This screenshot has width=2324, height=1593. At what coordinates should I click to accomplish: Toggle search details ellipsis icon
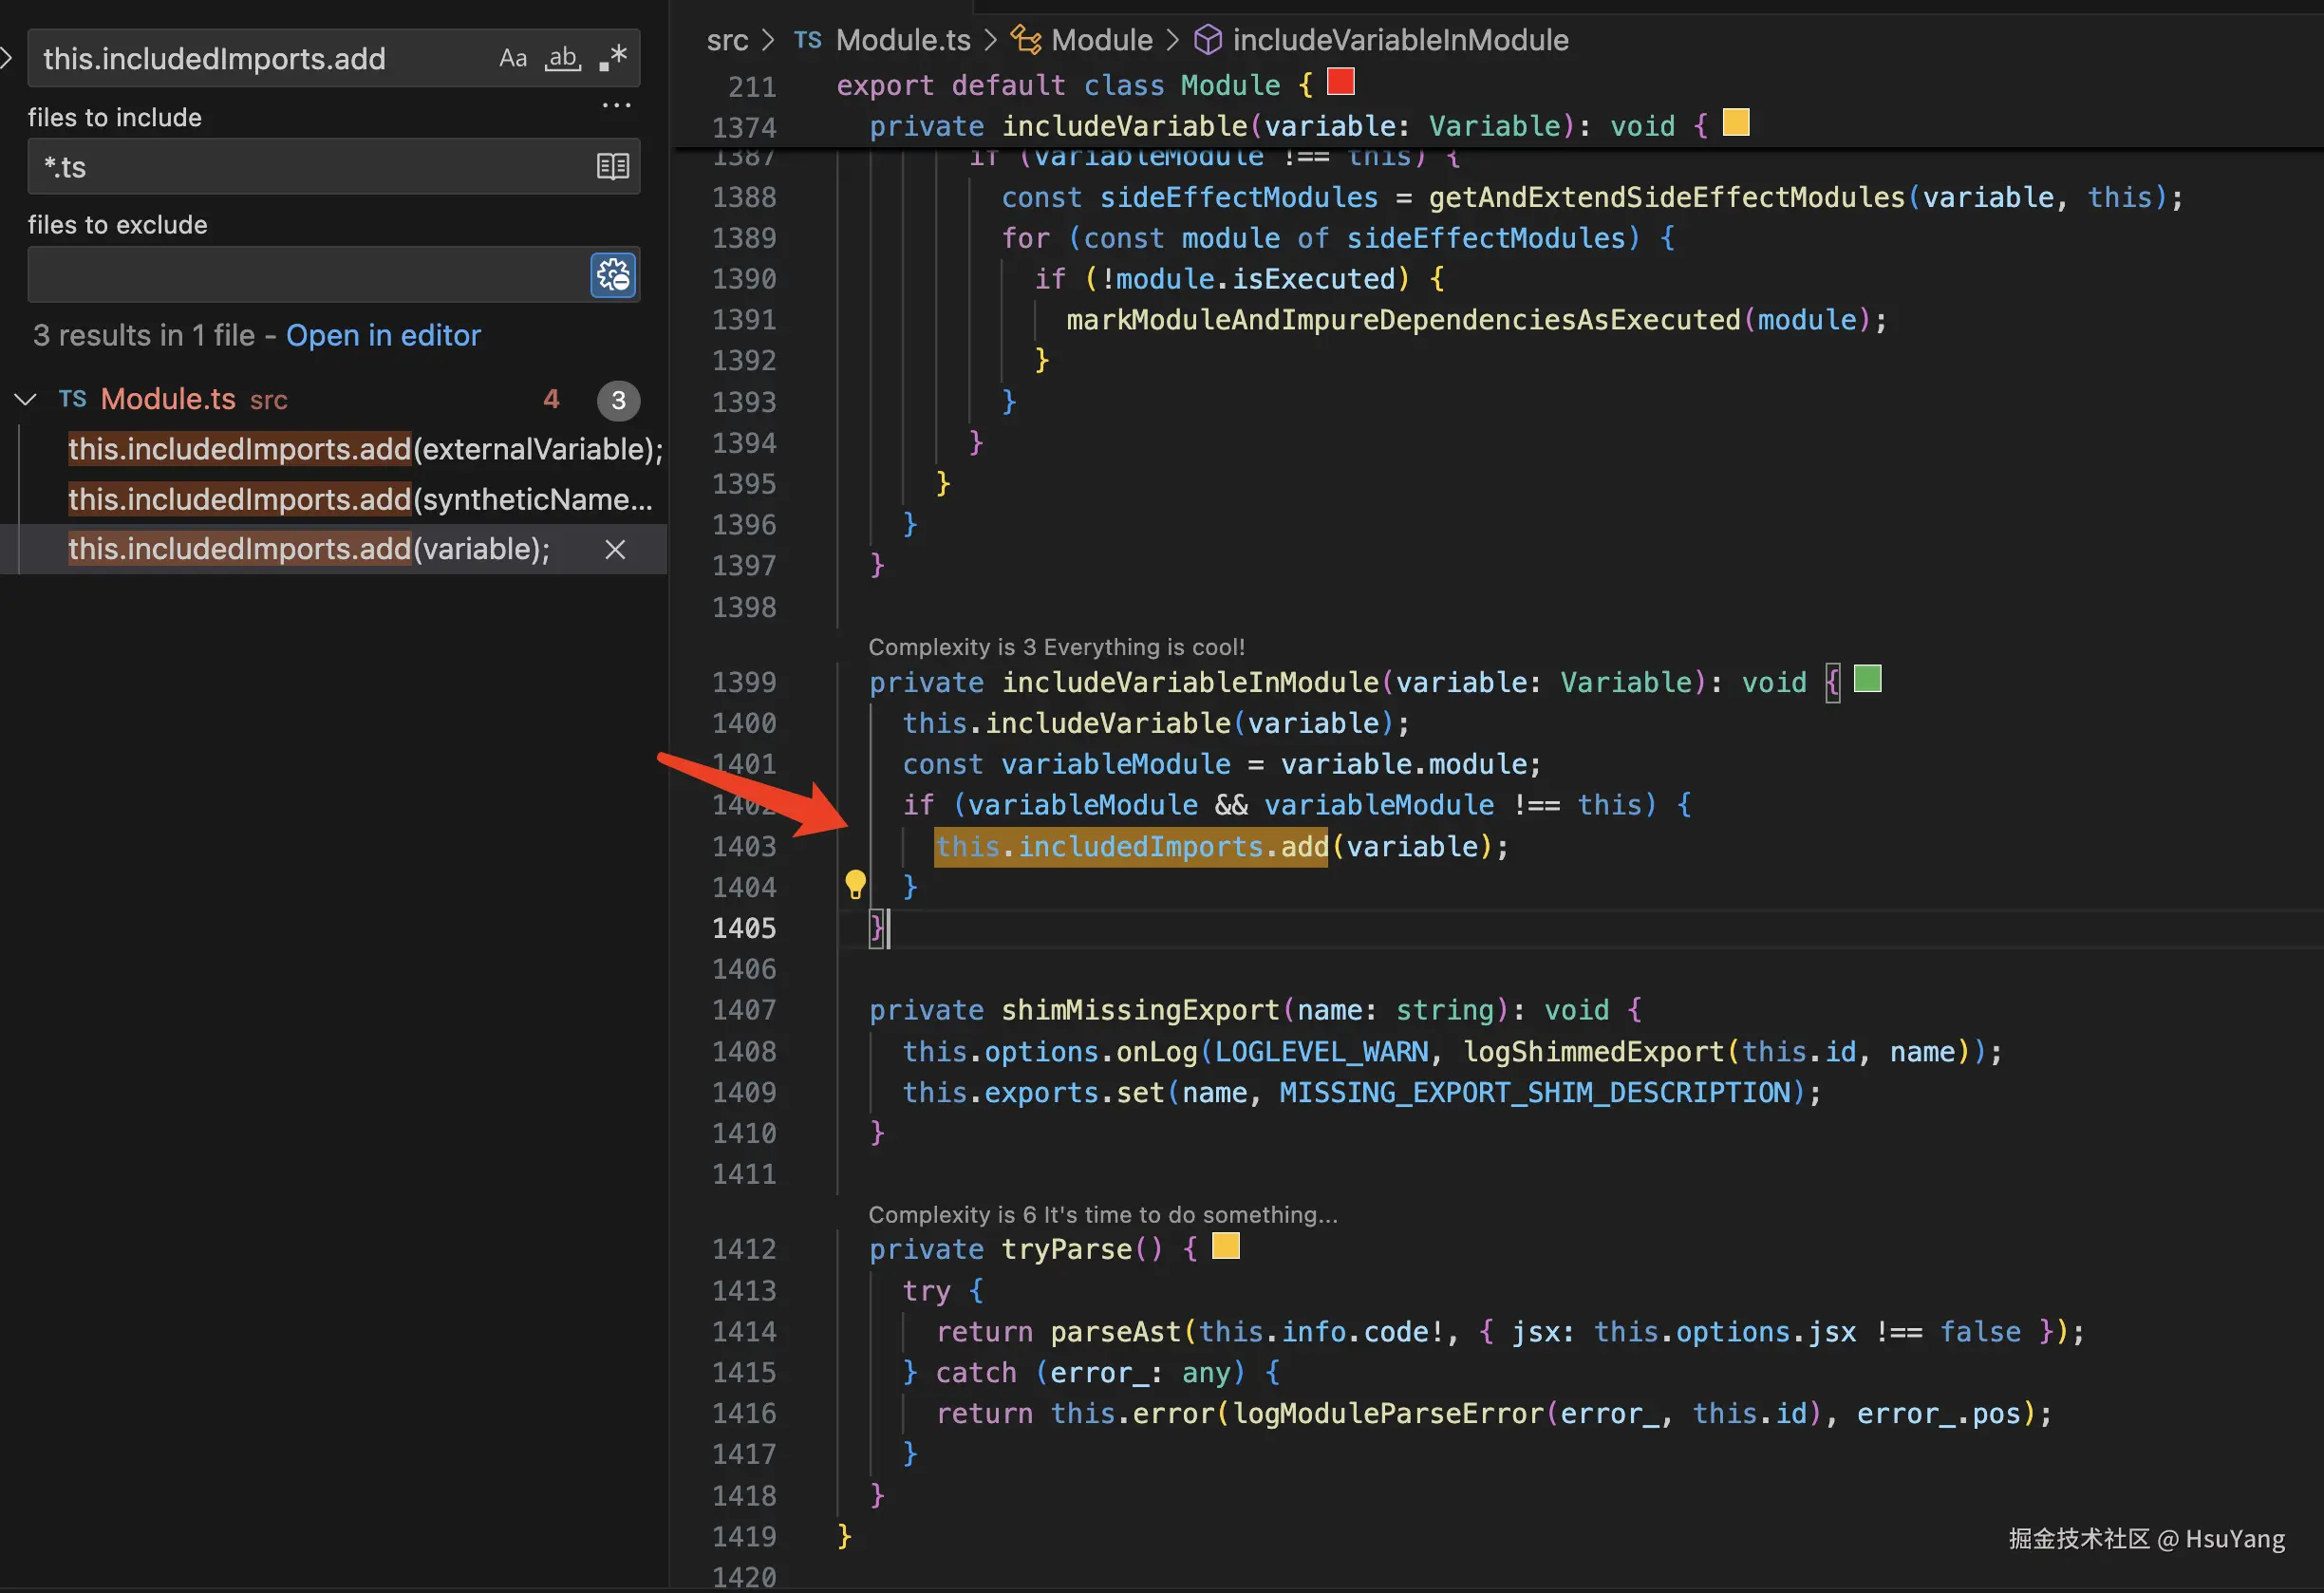tap(616, 105)
